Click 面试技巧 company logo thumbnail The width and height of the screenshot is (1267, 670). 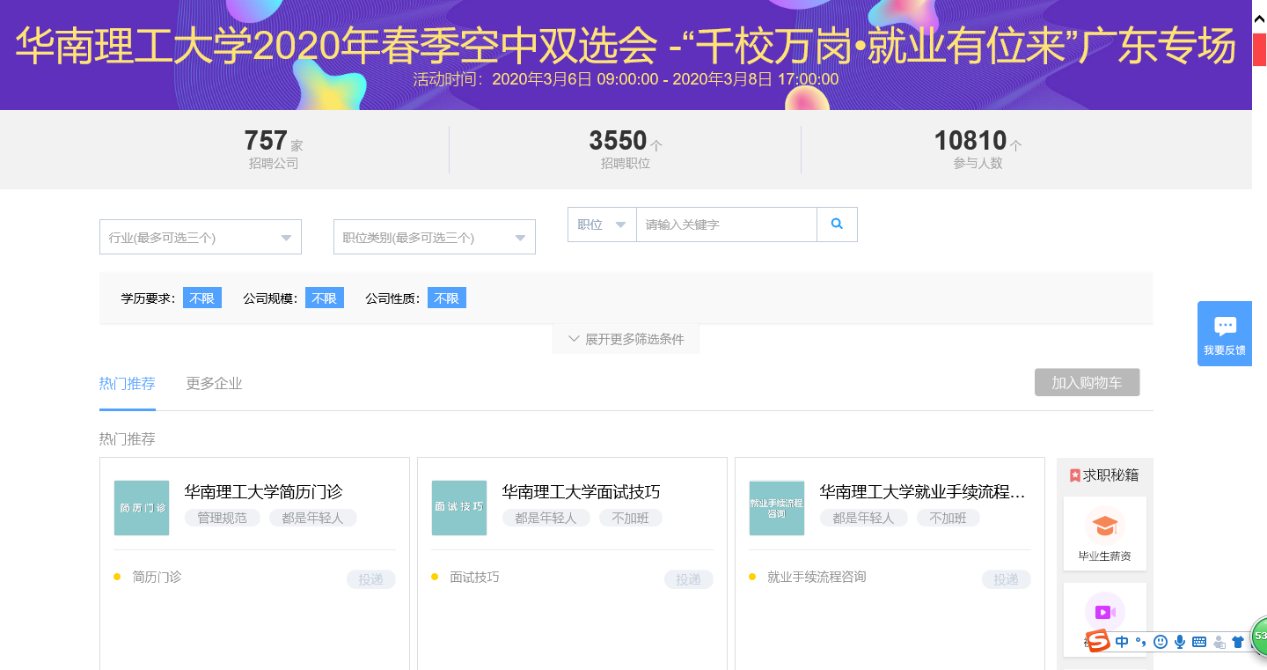coord(459,508)
